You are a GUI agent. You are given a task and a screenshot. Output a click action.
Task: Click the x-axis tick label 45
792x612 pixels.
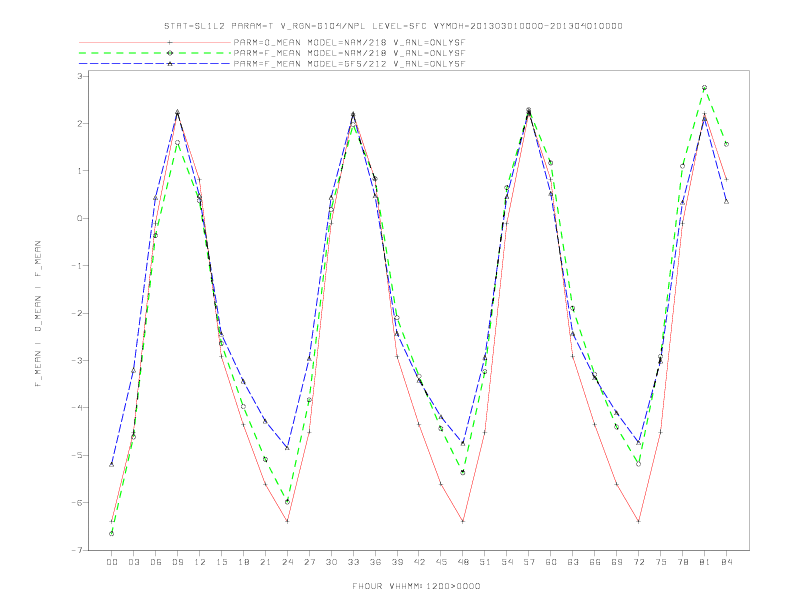[x=441, y=562]
